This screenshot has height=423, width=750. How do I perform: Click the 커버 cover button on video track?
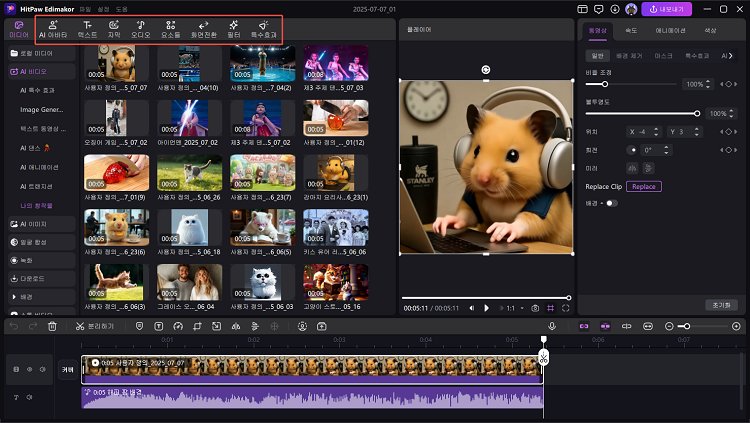[68, 369]
